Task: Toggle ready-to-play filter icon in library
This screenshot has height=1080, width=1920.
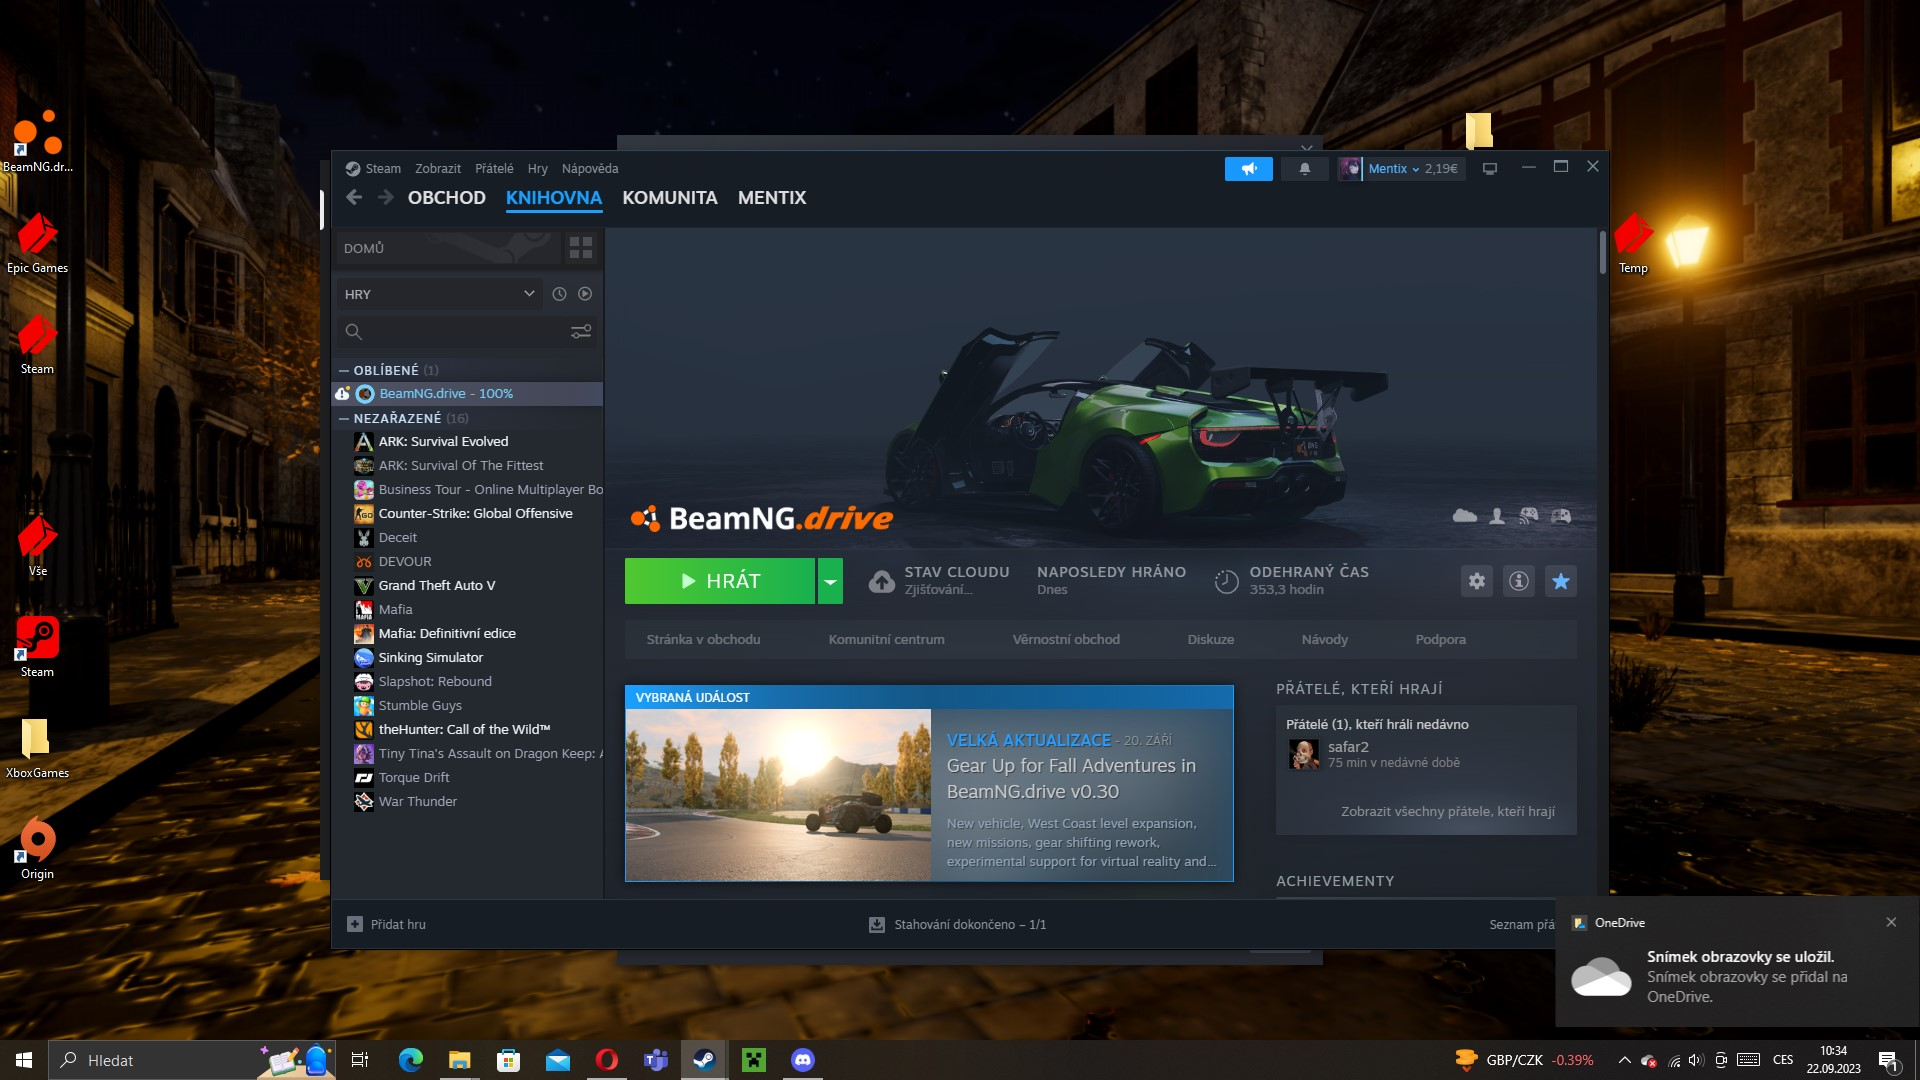Action: tap(585, 294)
